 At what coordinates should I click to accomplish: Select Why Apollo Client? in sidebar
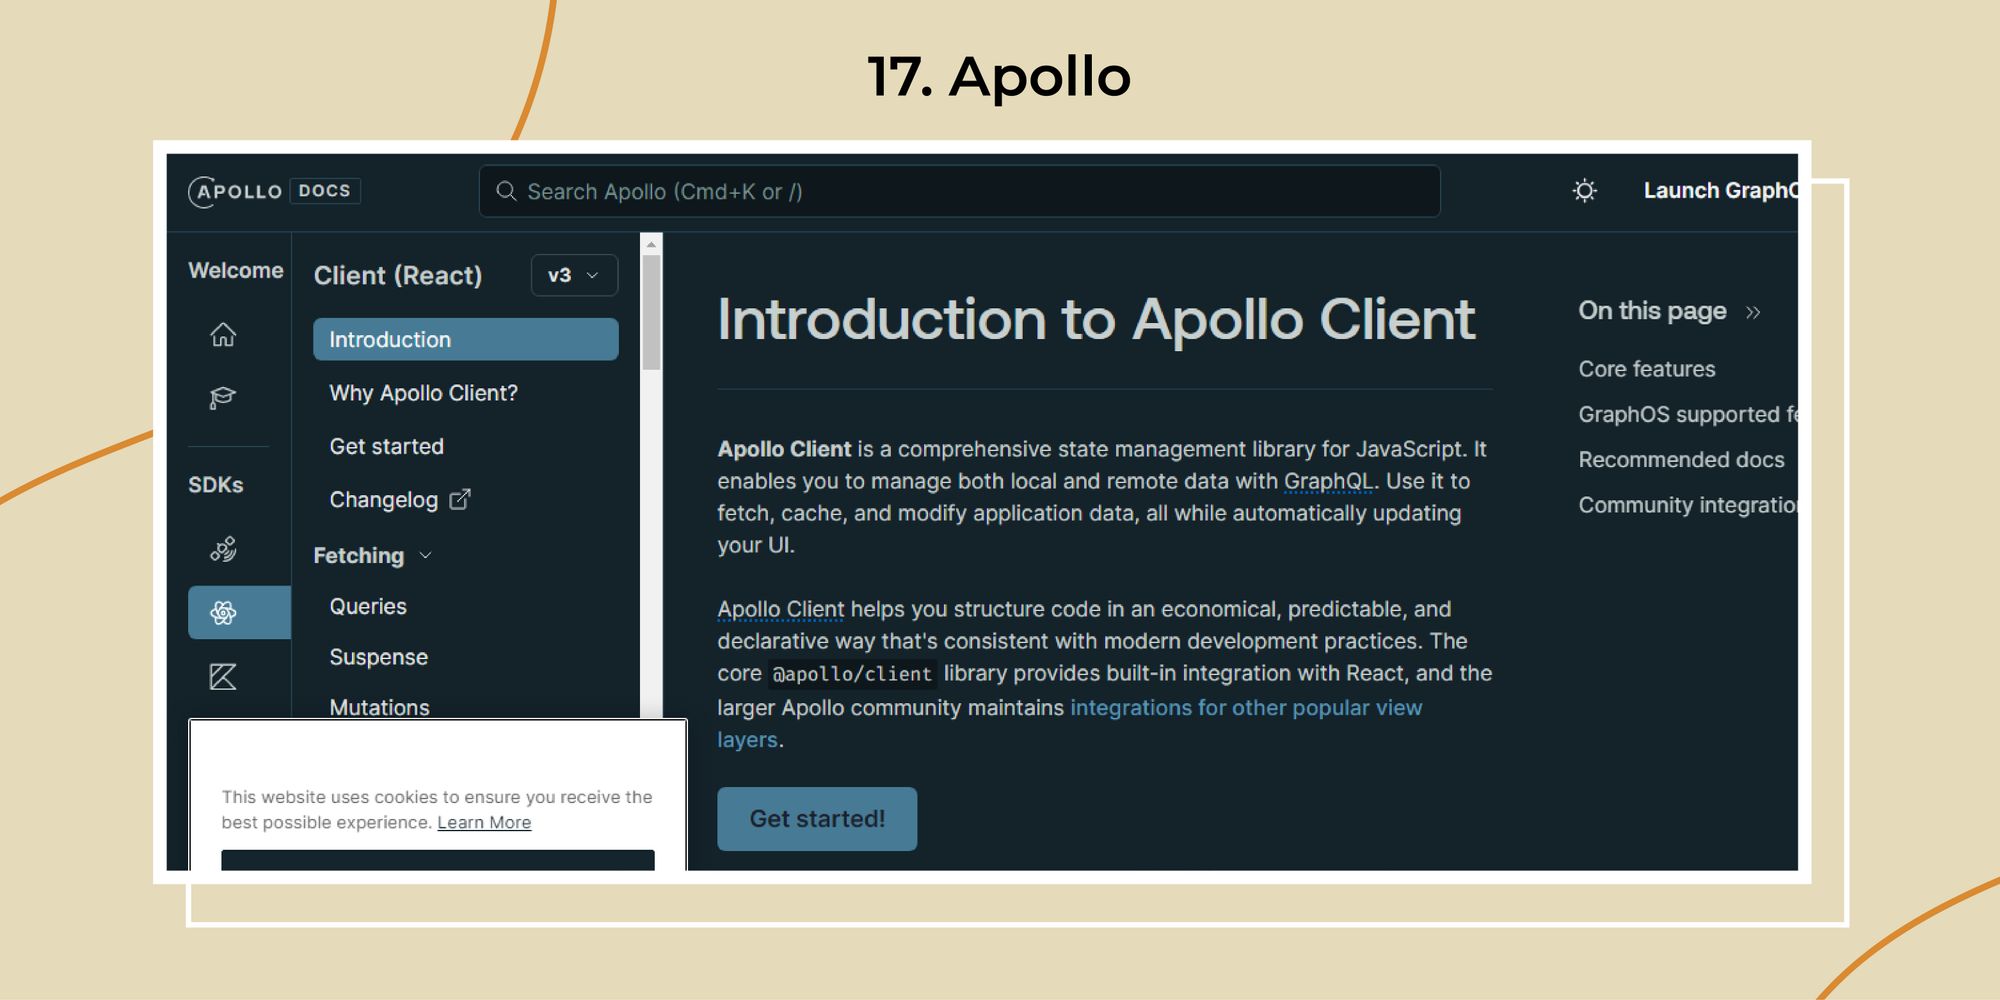click(424, 393)
